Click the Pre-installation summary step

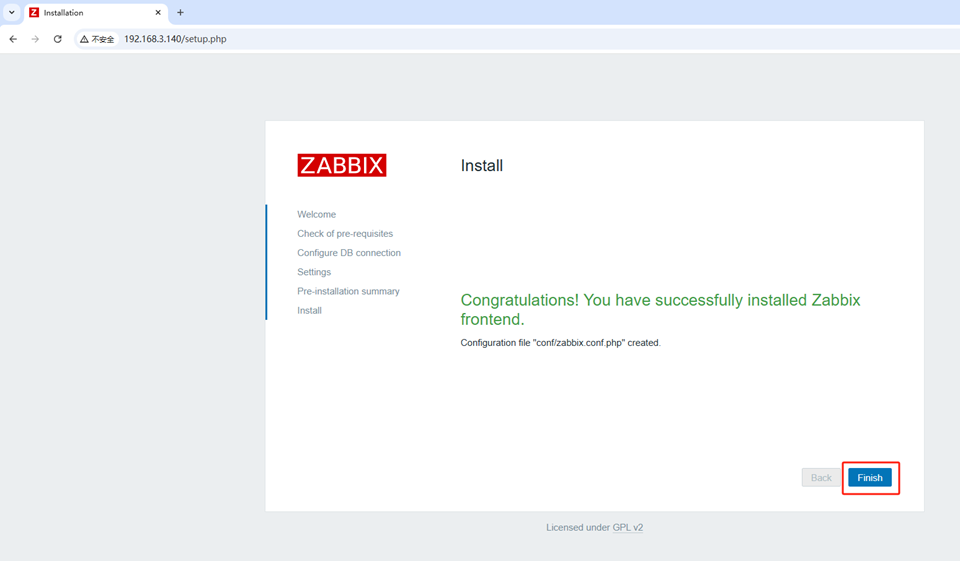coord(348,291)
